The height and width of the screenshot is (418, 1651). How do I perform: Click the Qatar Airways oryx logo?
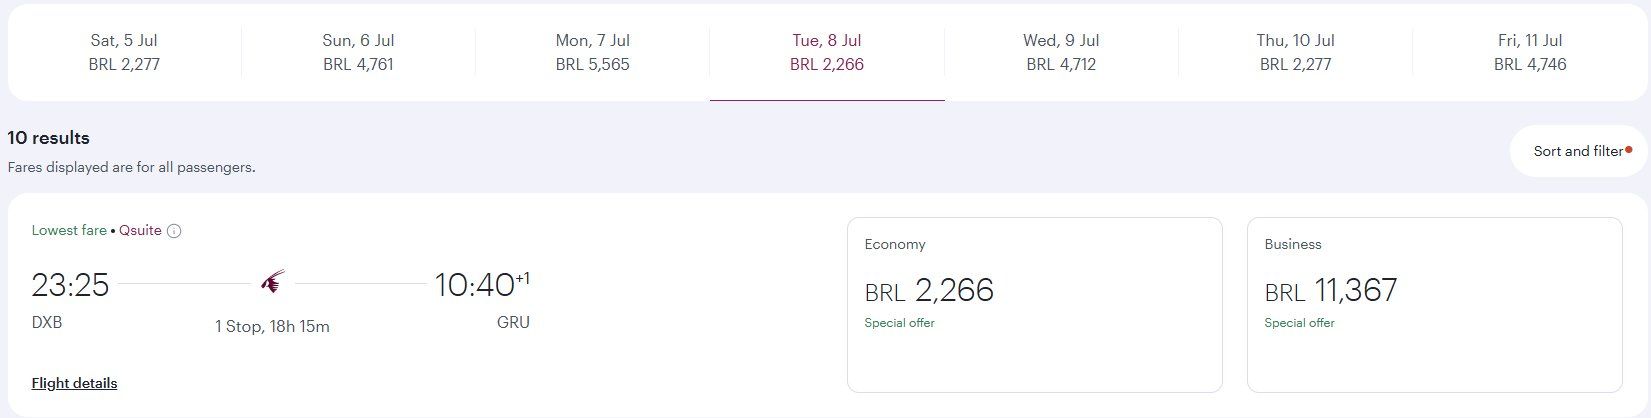pyautogui.click(x=272, y=282)
